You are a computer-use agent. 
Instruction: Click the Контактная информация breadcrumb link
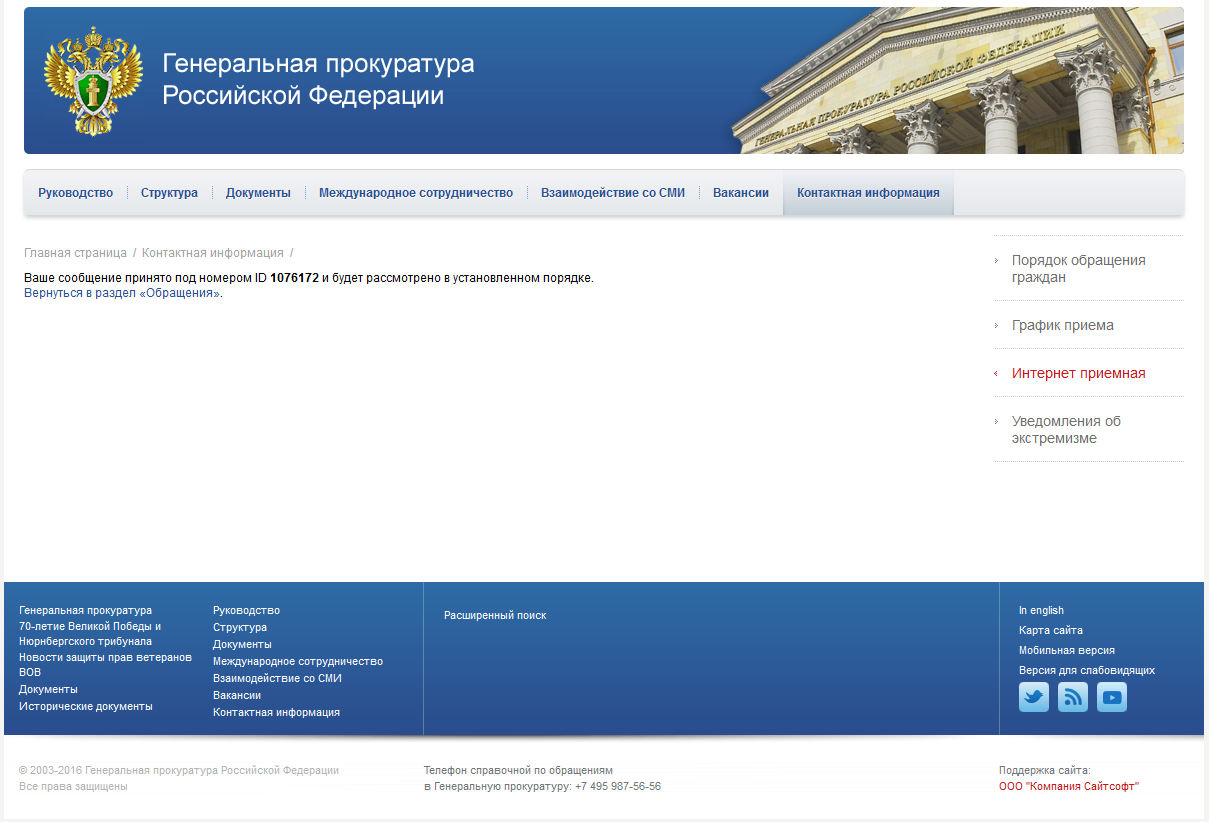213,253
